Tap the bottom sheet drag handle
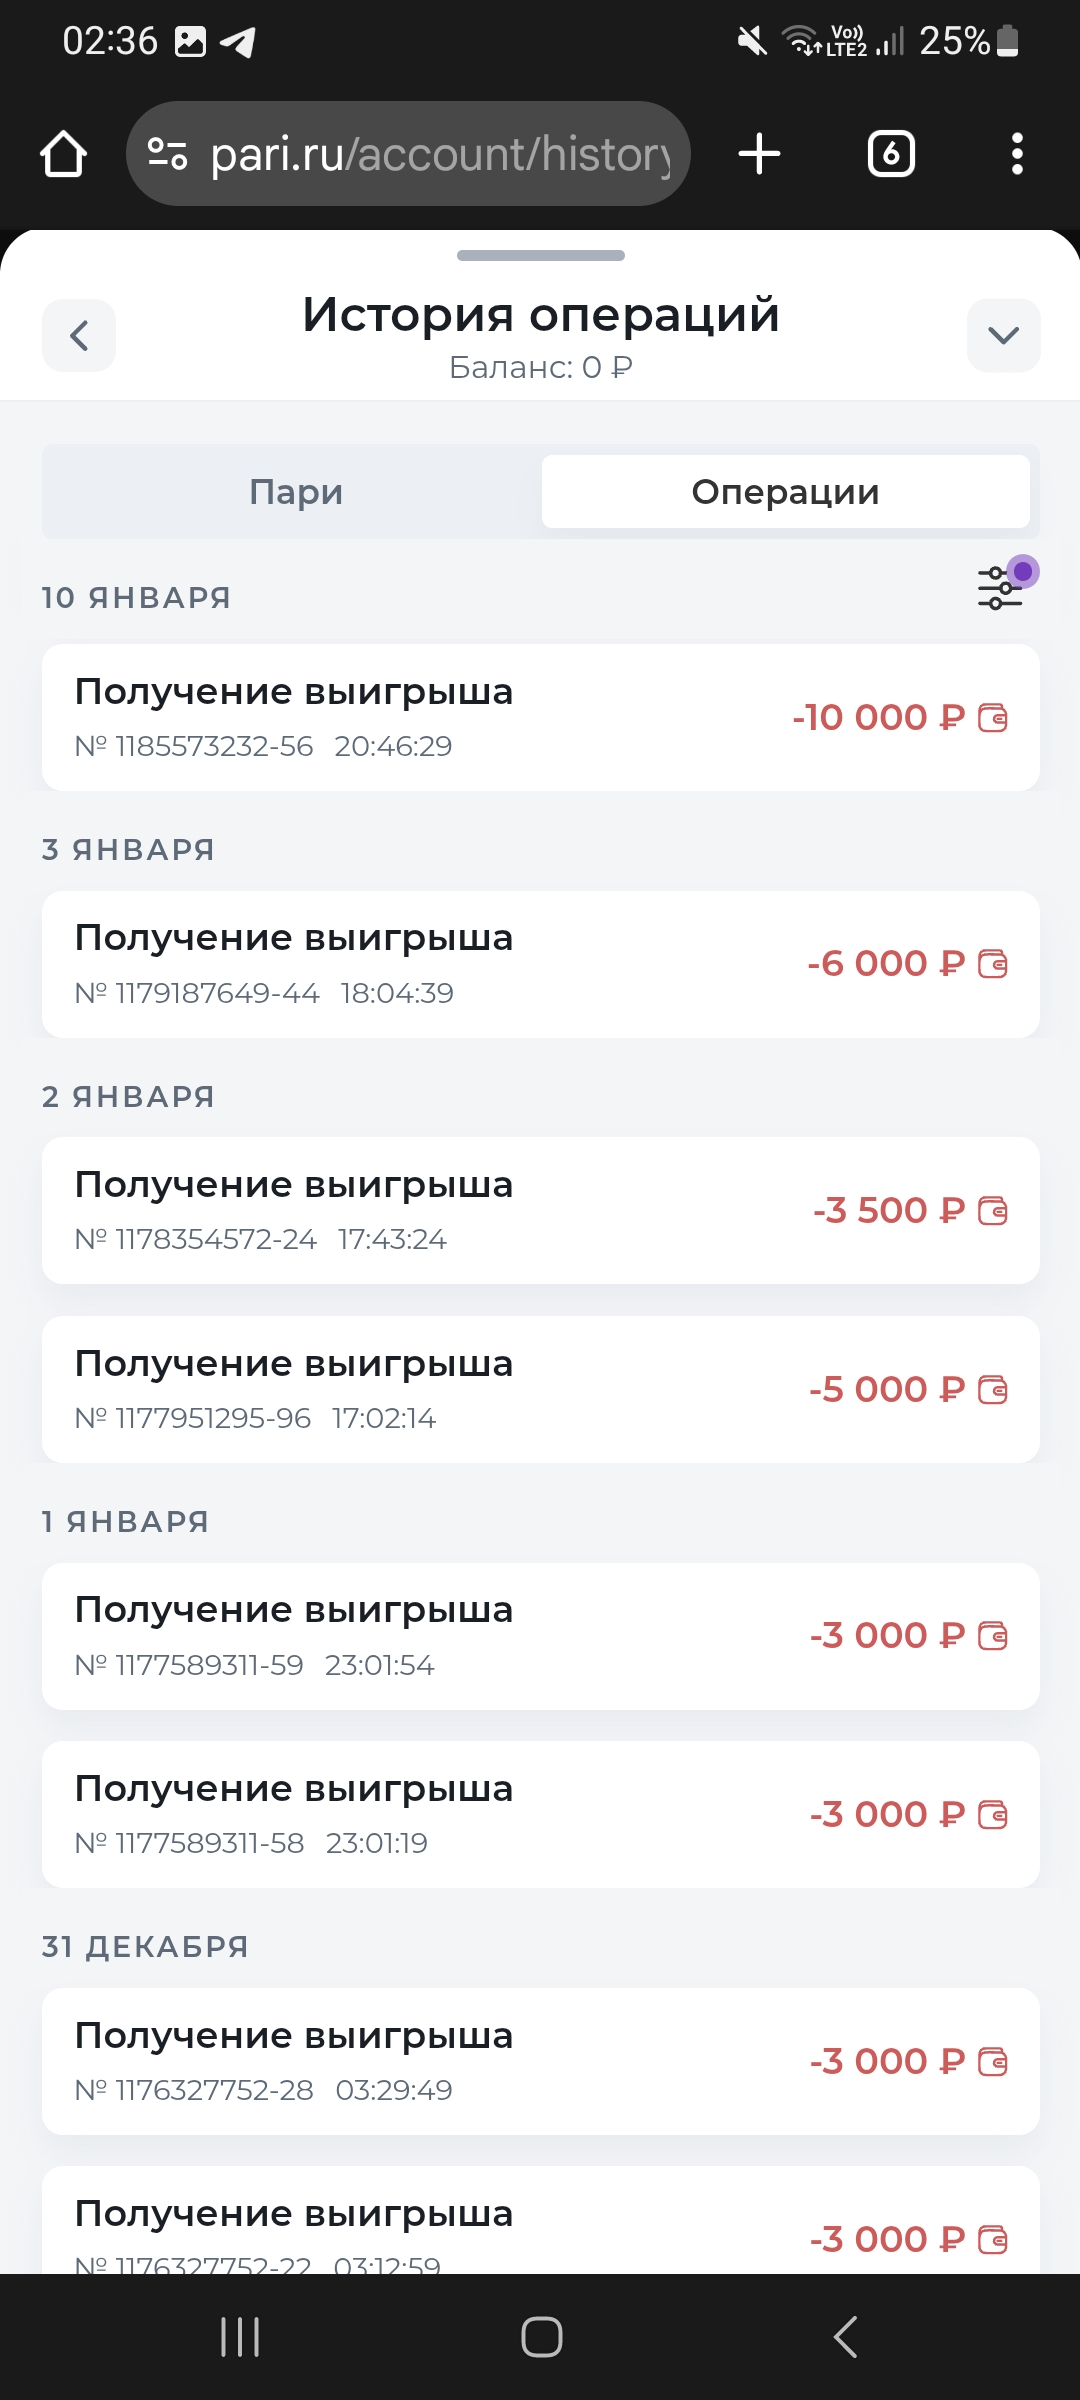Viewport: 1080px width, 2400px height. tap(540, 256)
